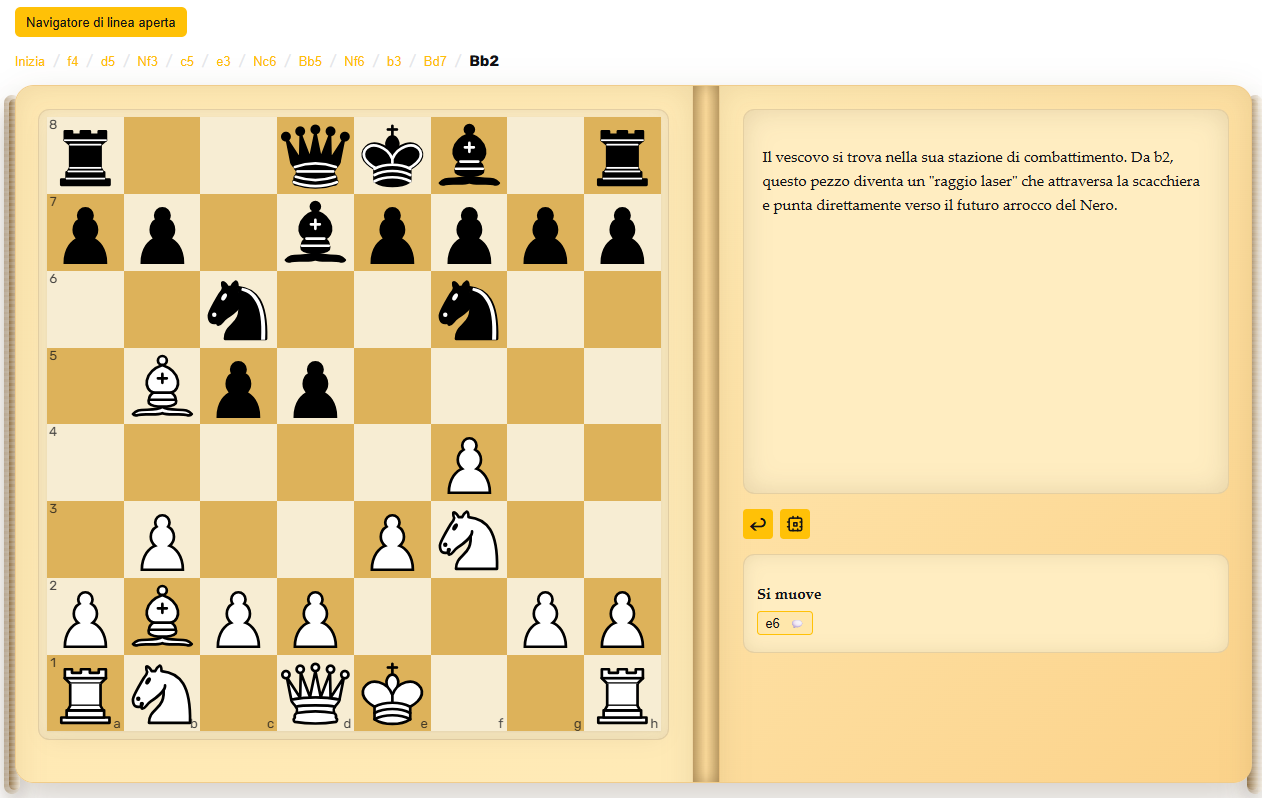Open the engine analysis chip icon
The width and height of the screenshot is (1262, 798).
tap(795, 524)
